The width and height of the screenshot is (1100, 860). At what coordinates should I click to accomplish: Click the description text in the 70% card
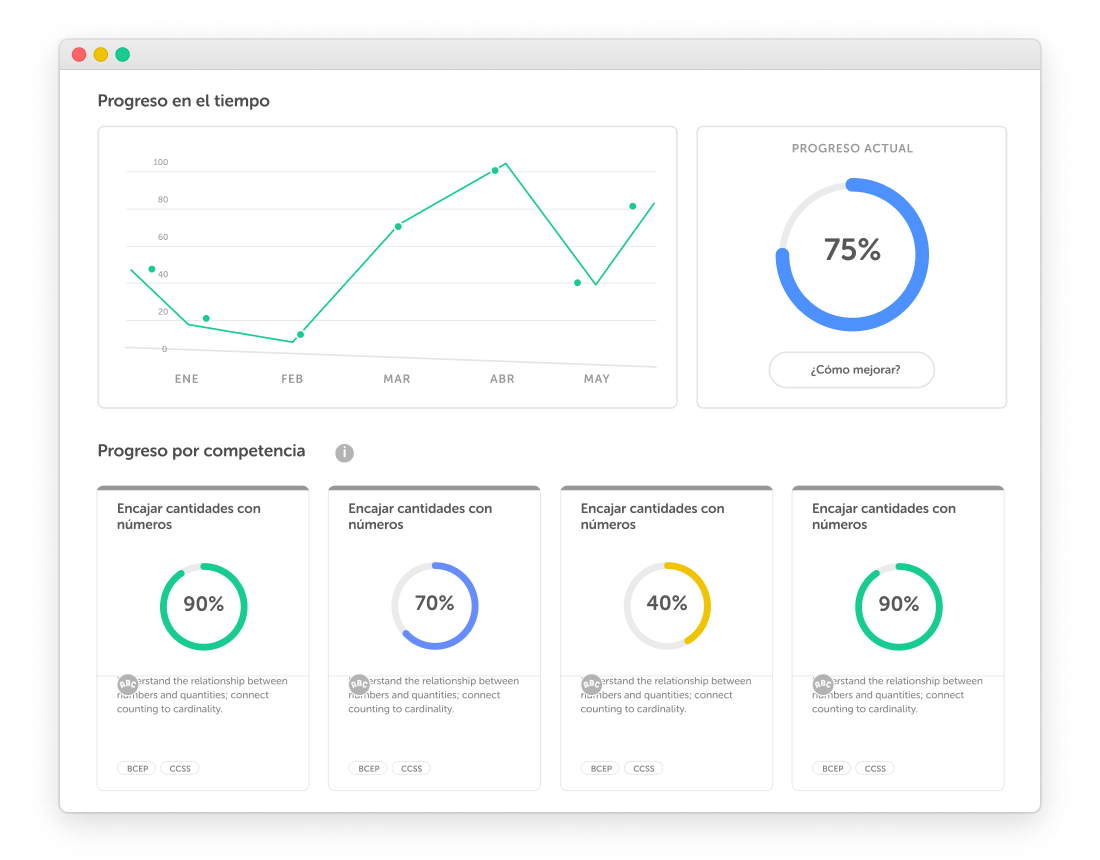coord(434,695)
